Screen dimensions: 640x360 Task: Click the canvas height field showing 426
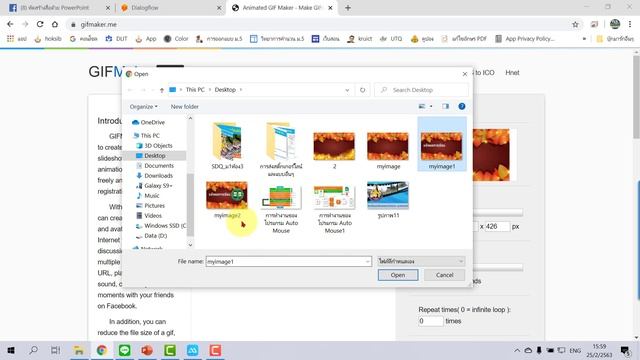click(x=497, y=226)
